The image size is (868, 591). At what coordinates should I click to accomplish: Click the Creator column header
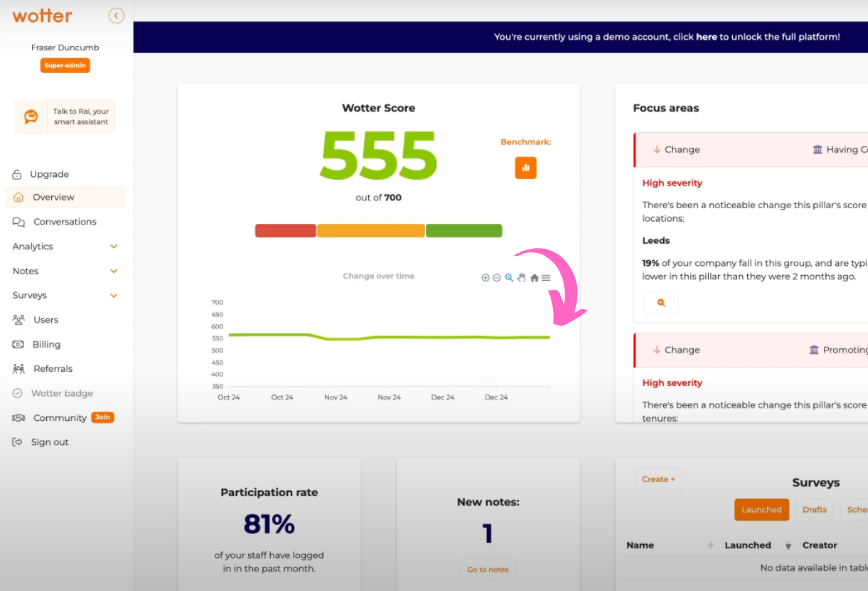tap(819, 545)
